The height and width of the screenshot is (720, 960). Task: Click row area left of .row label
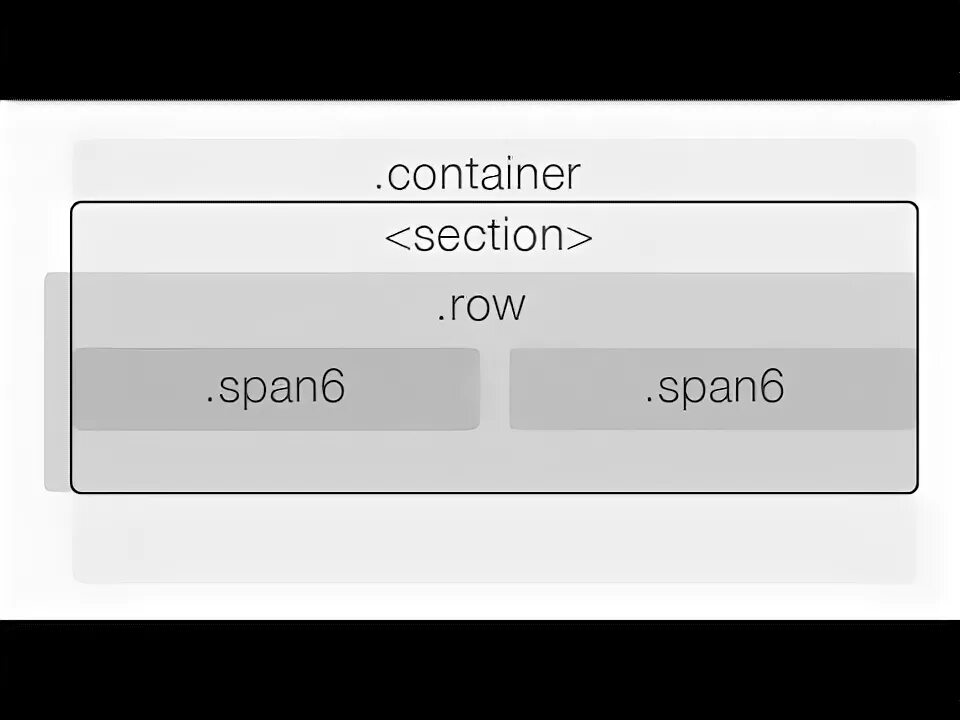coord(250,308)
